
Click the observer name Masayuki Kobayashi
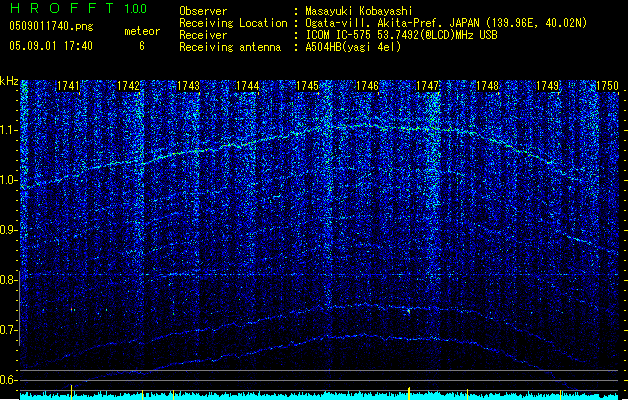coord(358,10)
